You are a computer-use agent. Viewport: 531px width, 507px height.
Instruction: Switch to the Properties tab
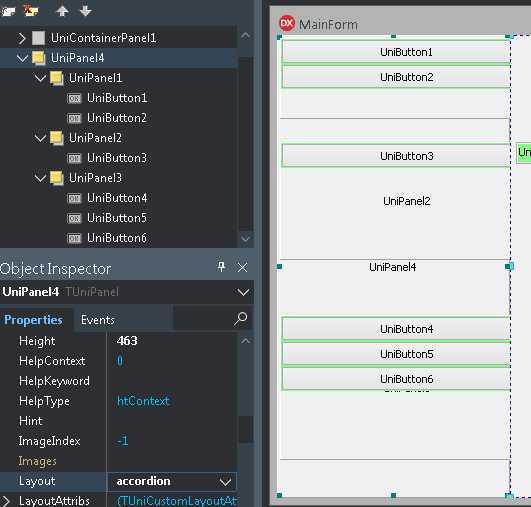coord(33,320)
